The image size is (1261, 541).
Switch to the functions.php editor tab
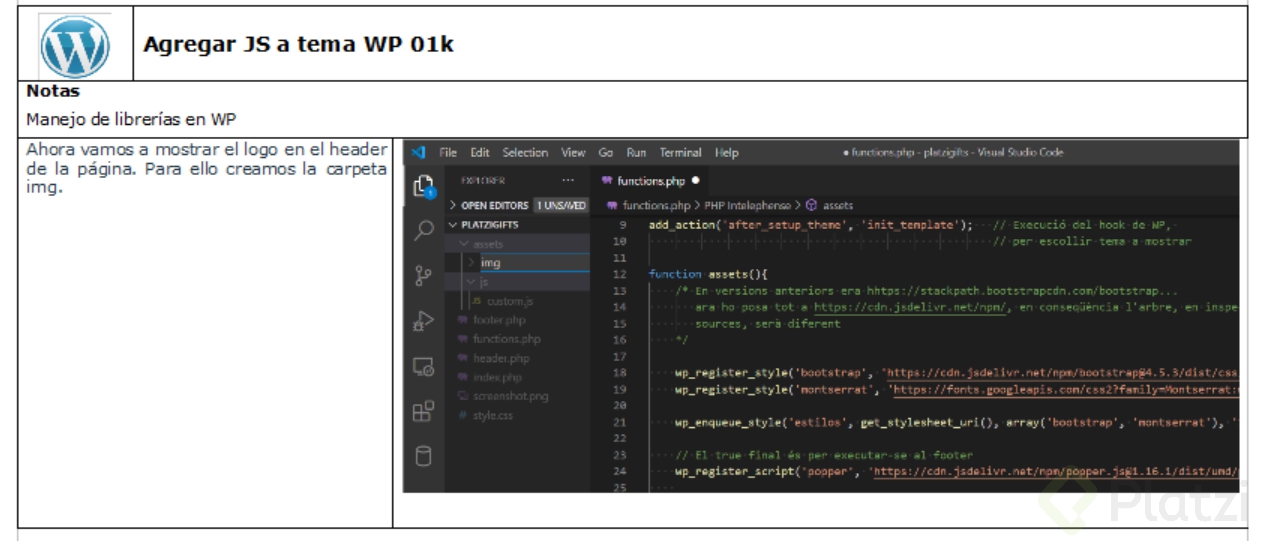coord(650,181)
